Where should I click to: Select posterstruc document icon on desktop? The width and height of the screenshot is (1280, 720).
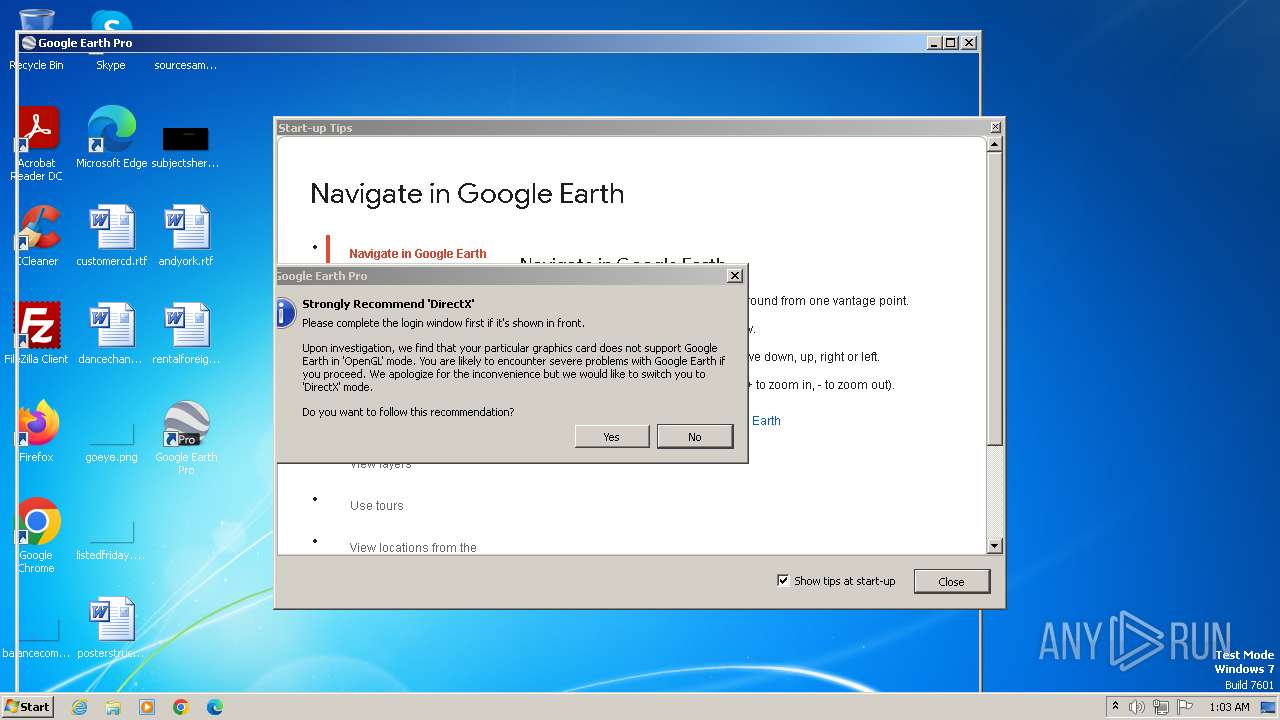point(111,627)
